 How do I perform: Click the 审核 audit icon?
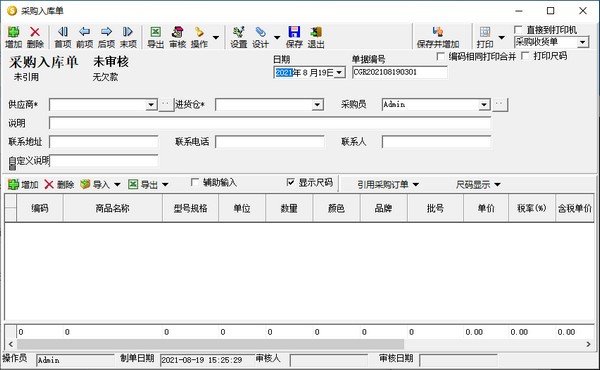[x=178, y=37]
